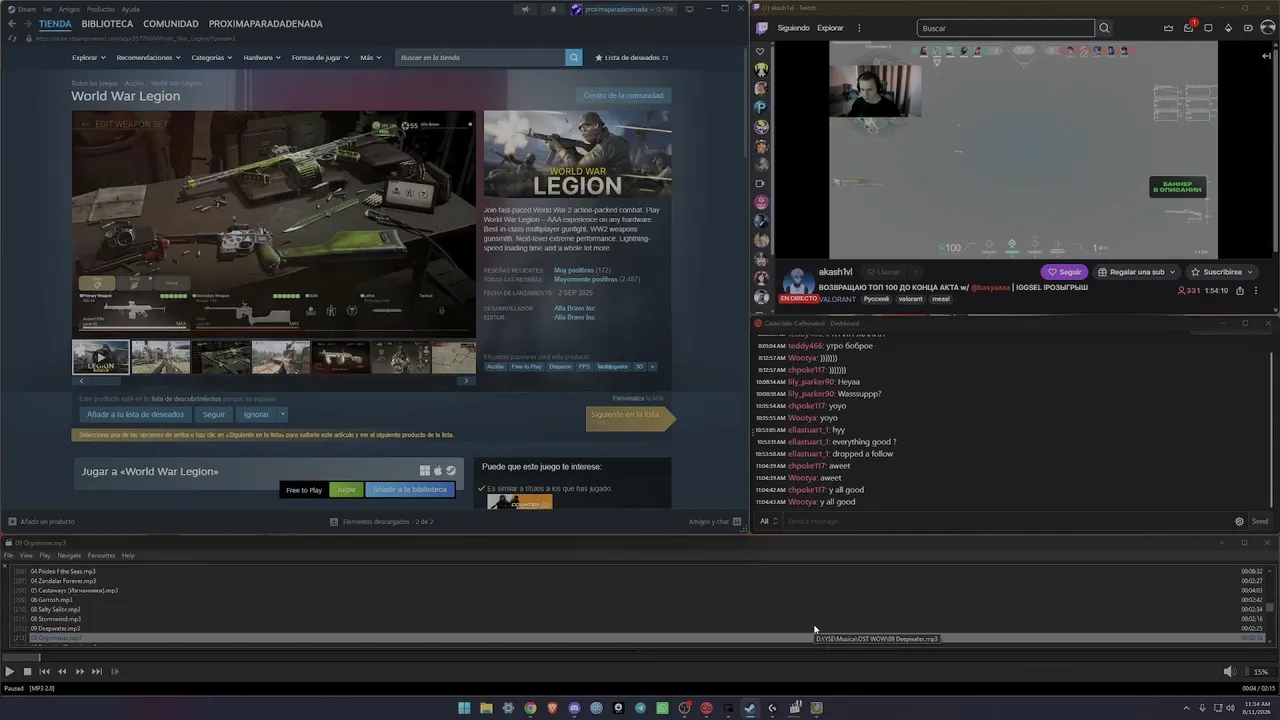
Task: Click the Buscar en la tienda field
Action: (481, 57)
